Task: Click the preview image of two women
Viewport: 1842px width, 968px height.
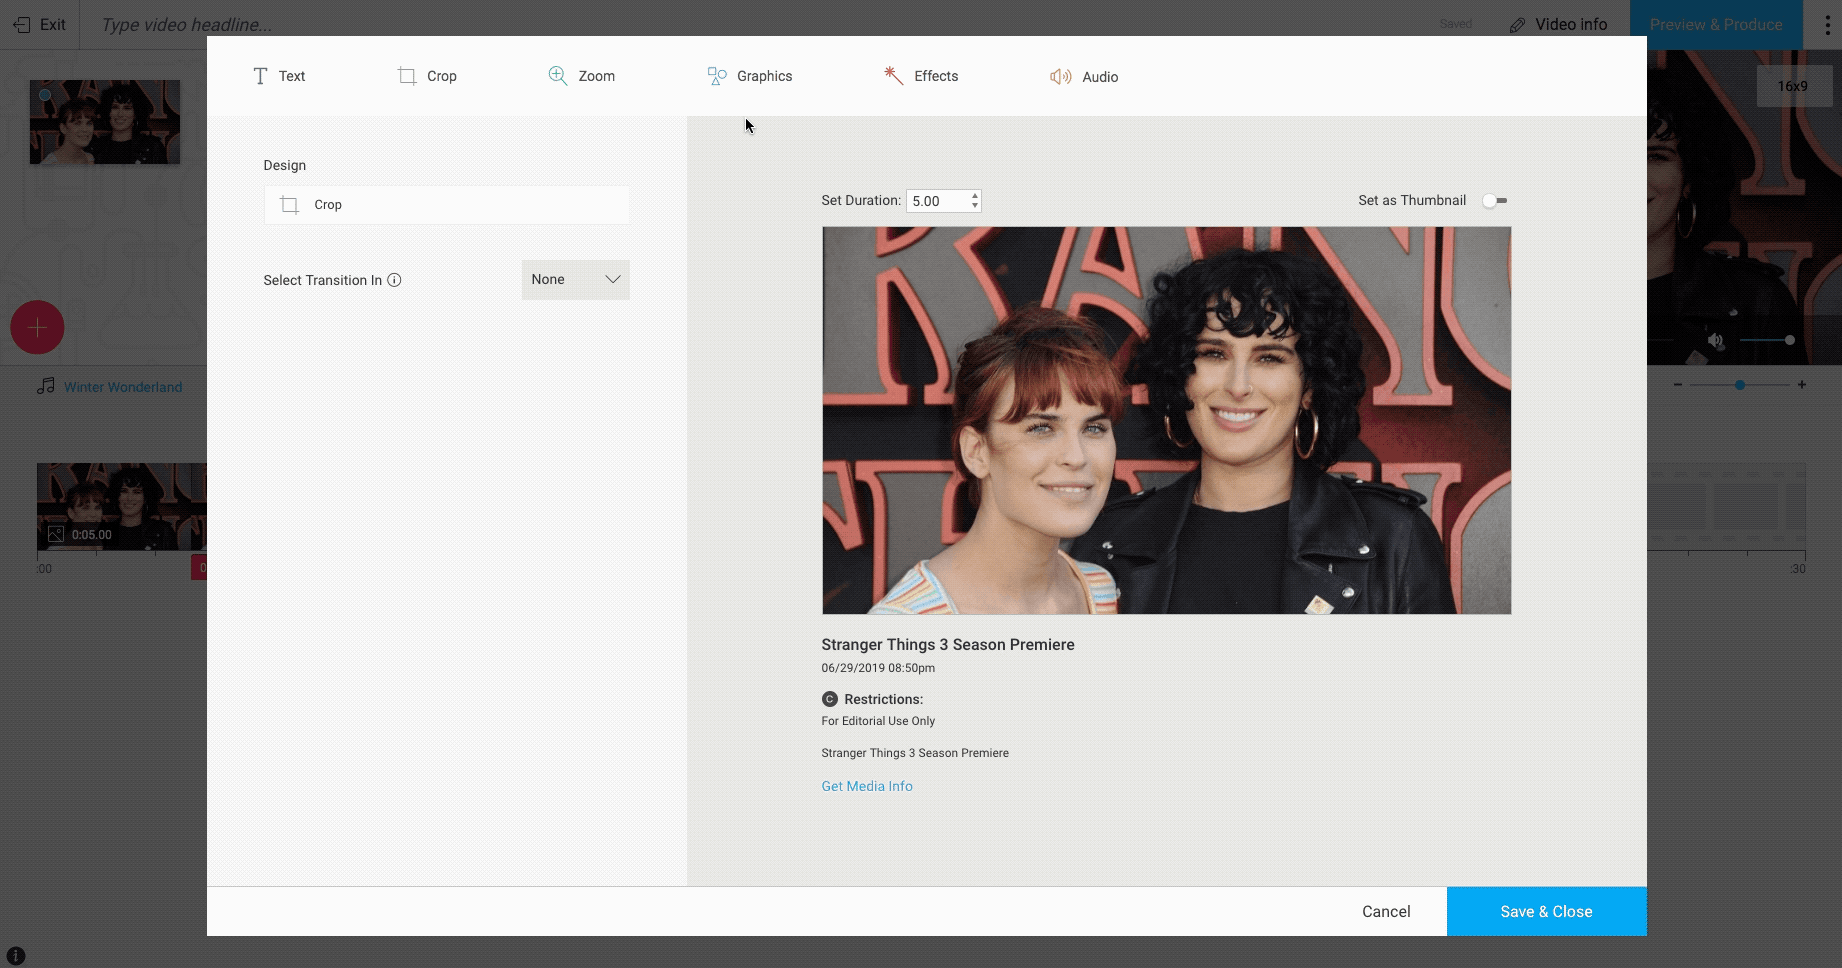Action: point(1166,420)
